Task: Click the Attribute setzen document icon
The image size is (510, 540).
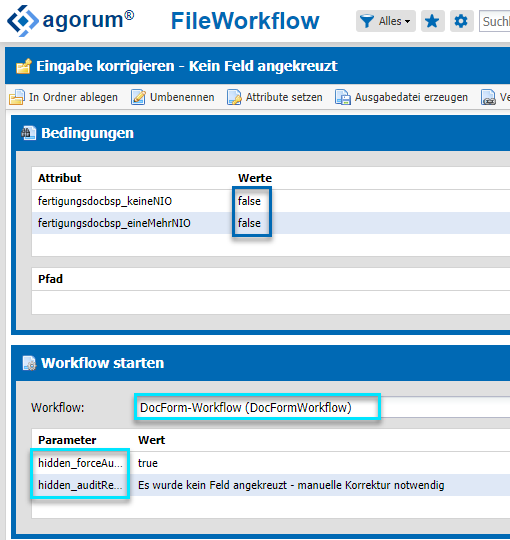Action: click(234, 97)
